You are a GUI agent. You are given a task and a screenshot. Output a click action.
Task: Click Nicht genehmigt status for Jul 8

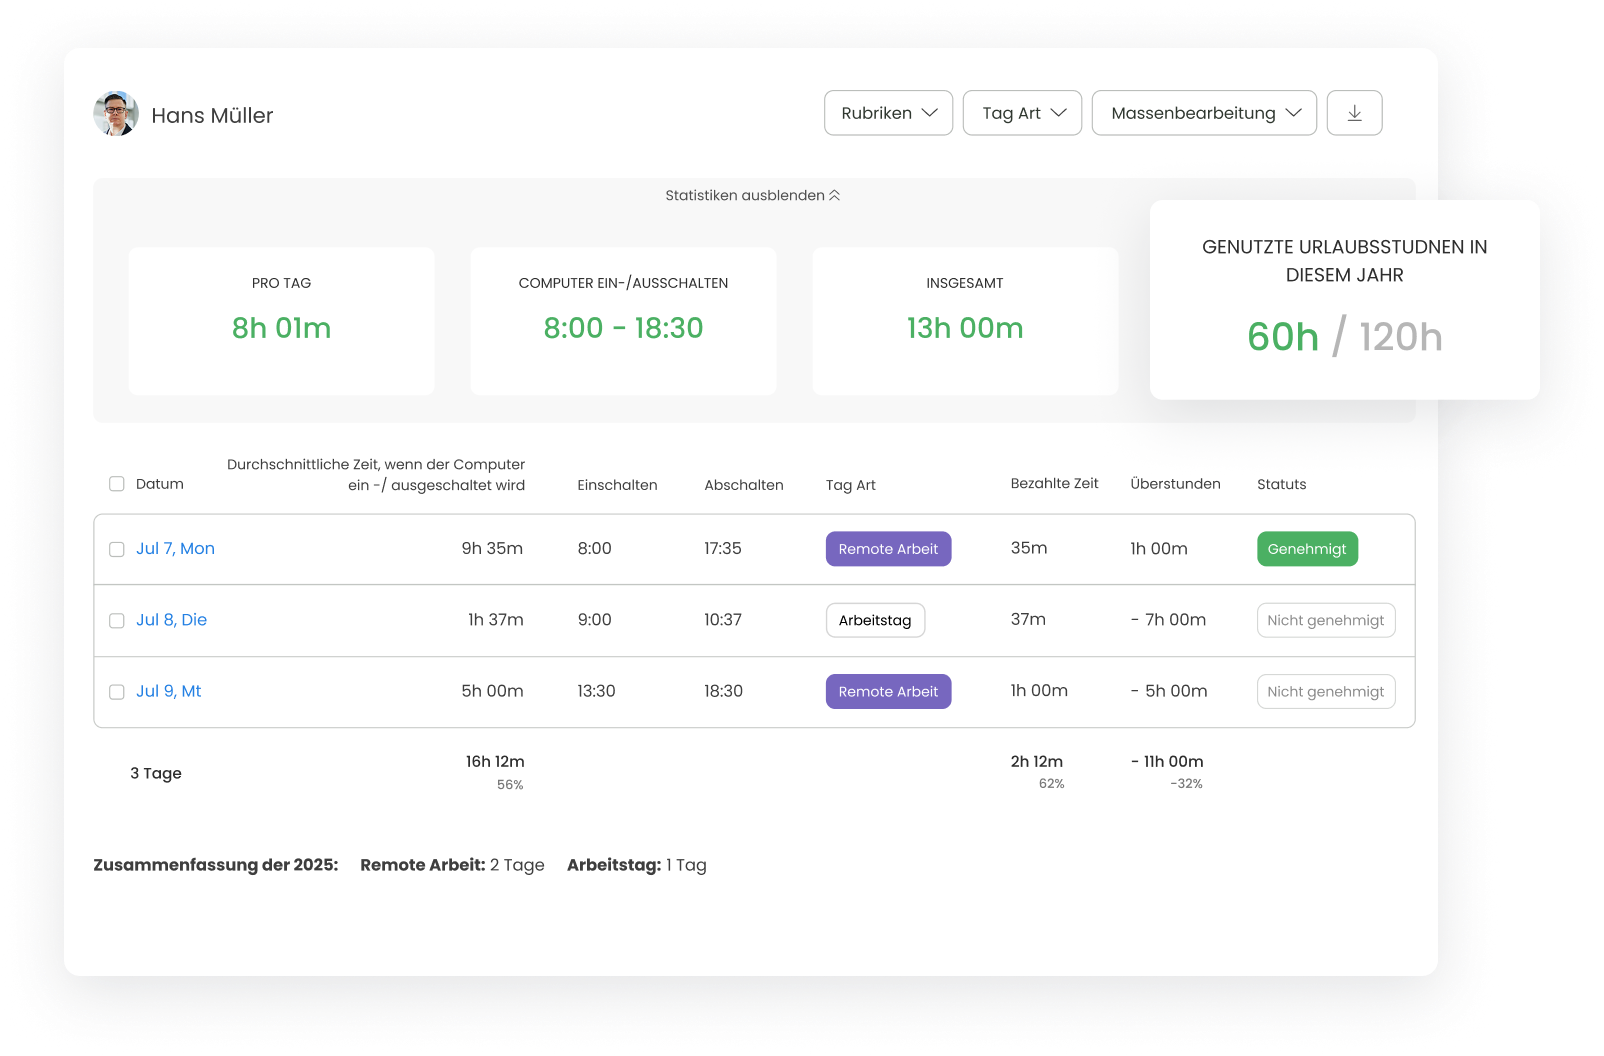pos(1325,620)
